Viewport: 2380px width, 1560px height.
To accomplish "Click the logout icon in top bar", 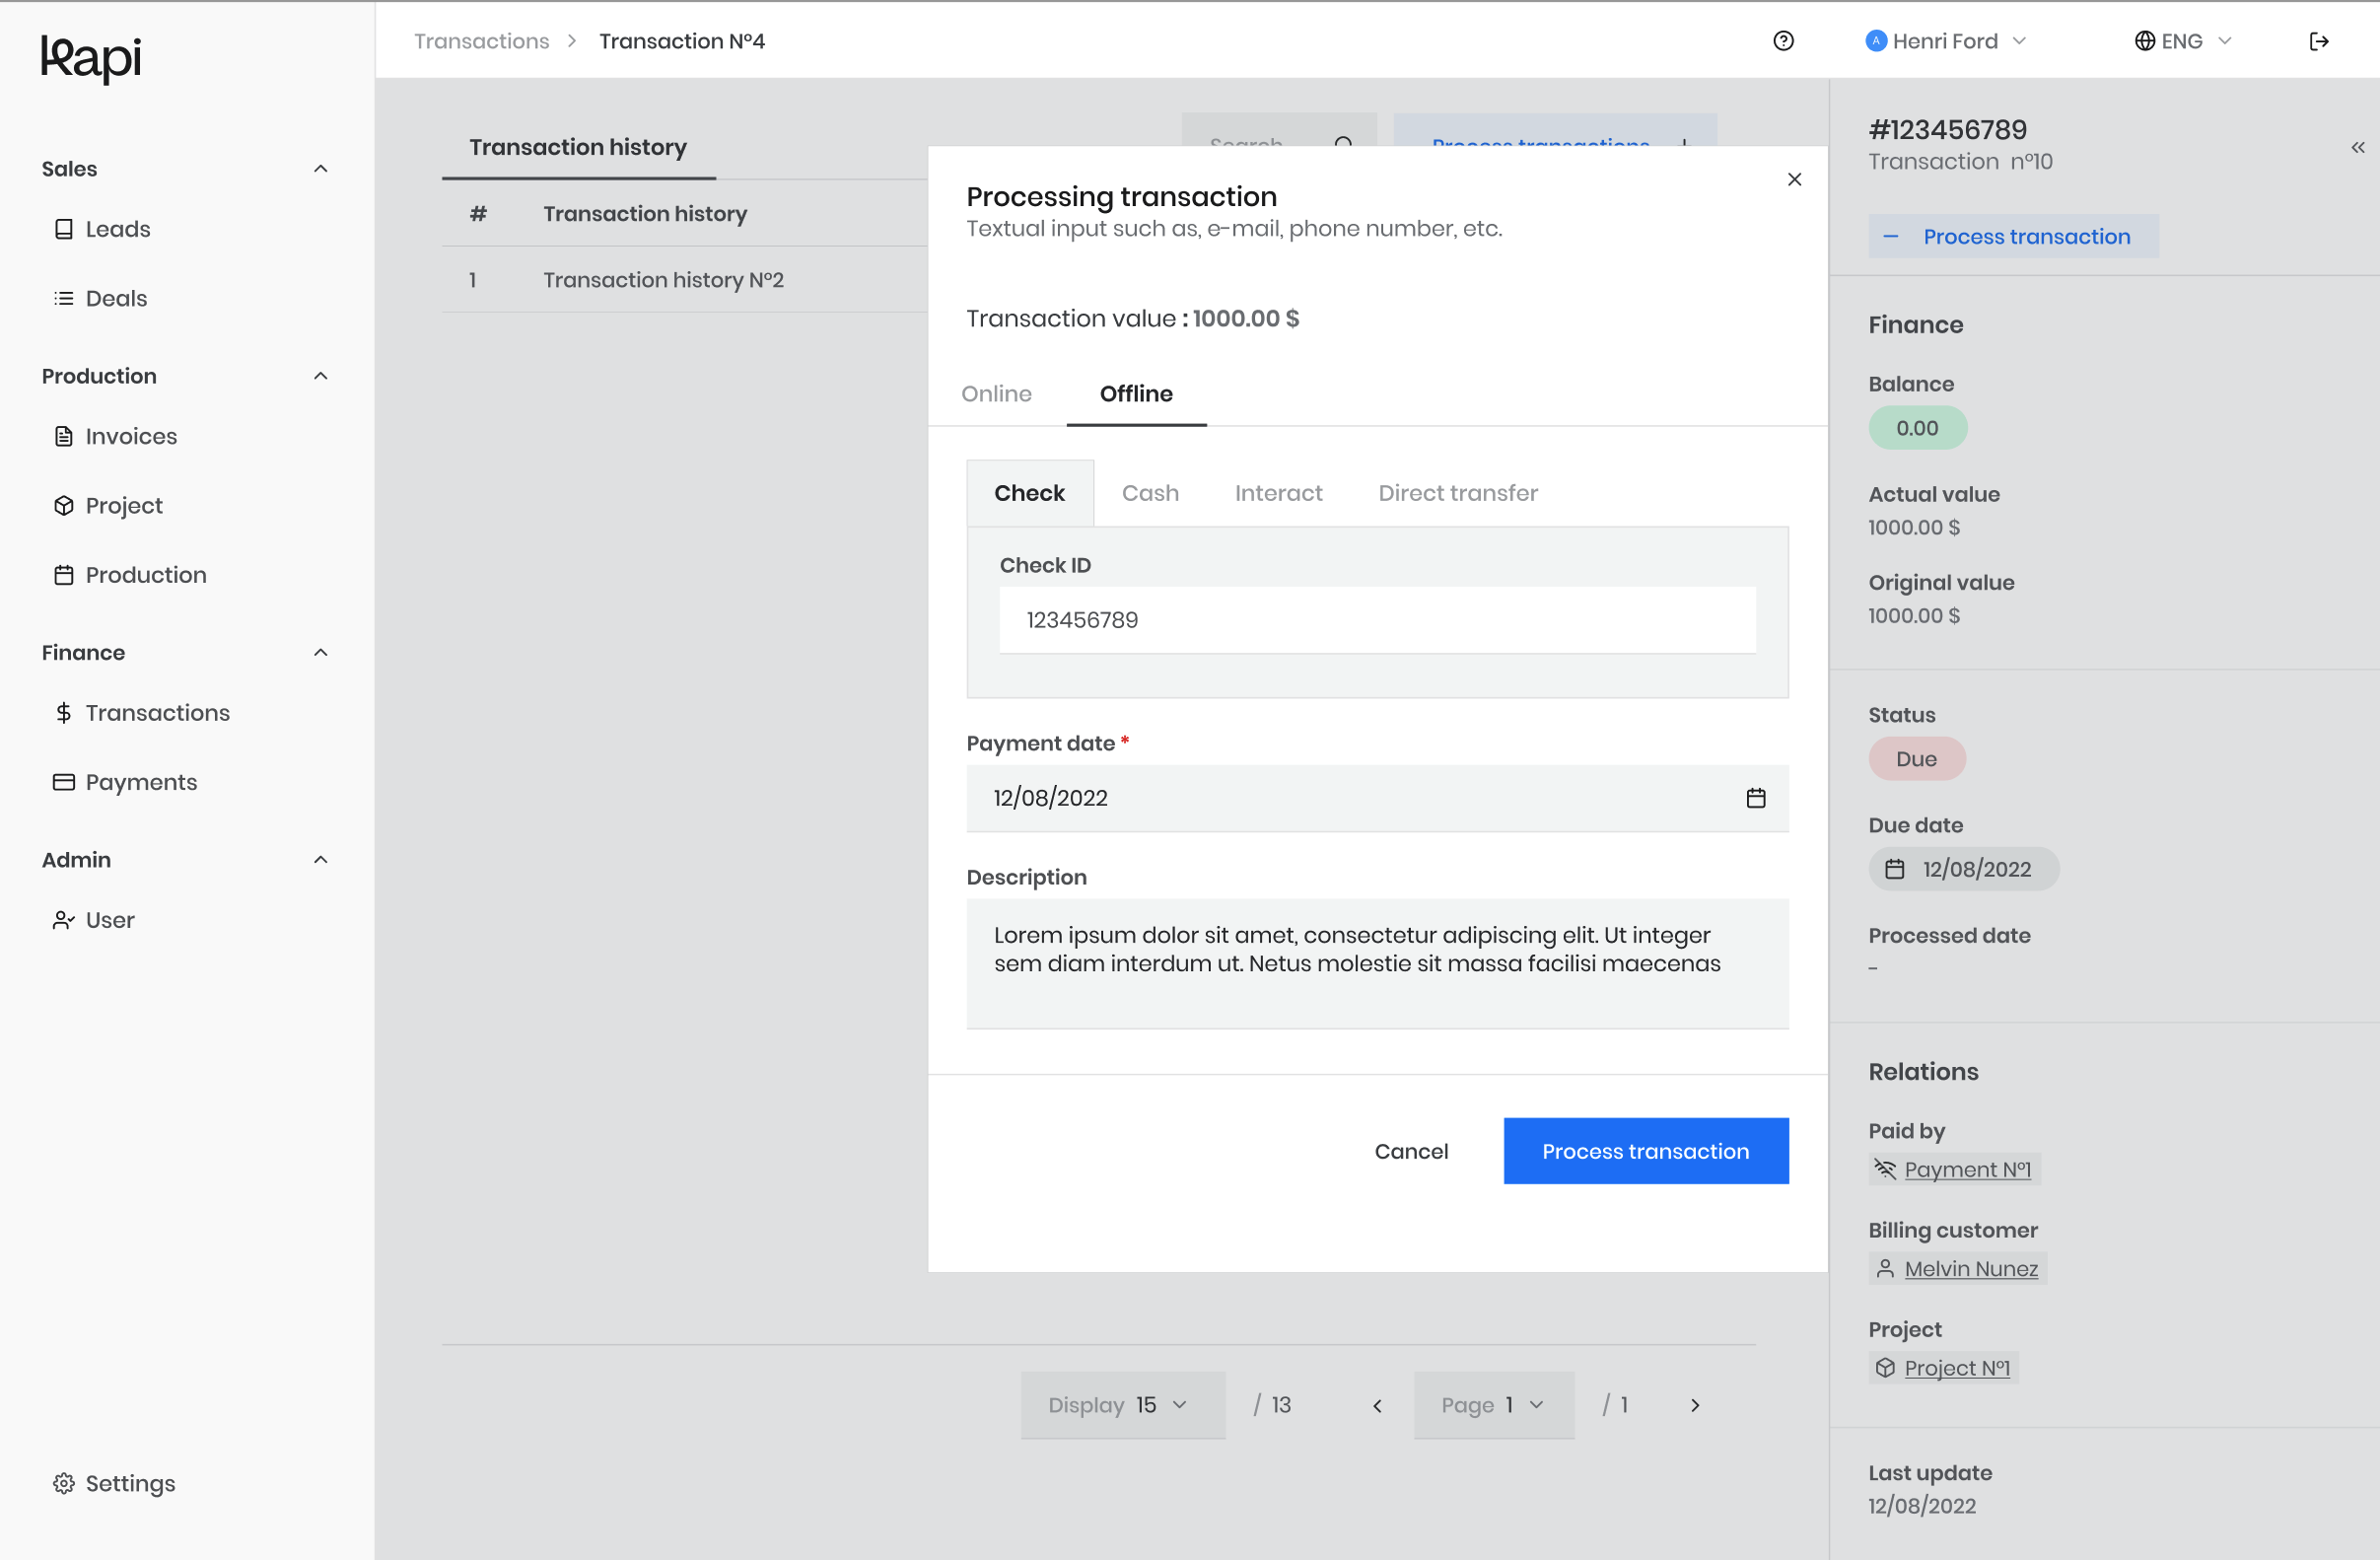I will click(x=2319, y=41).
